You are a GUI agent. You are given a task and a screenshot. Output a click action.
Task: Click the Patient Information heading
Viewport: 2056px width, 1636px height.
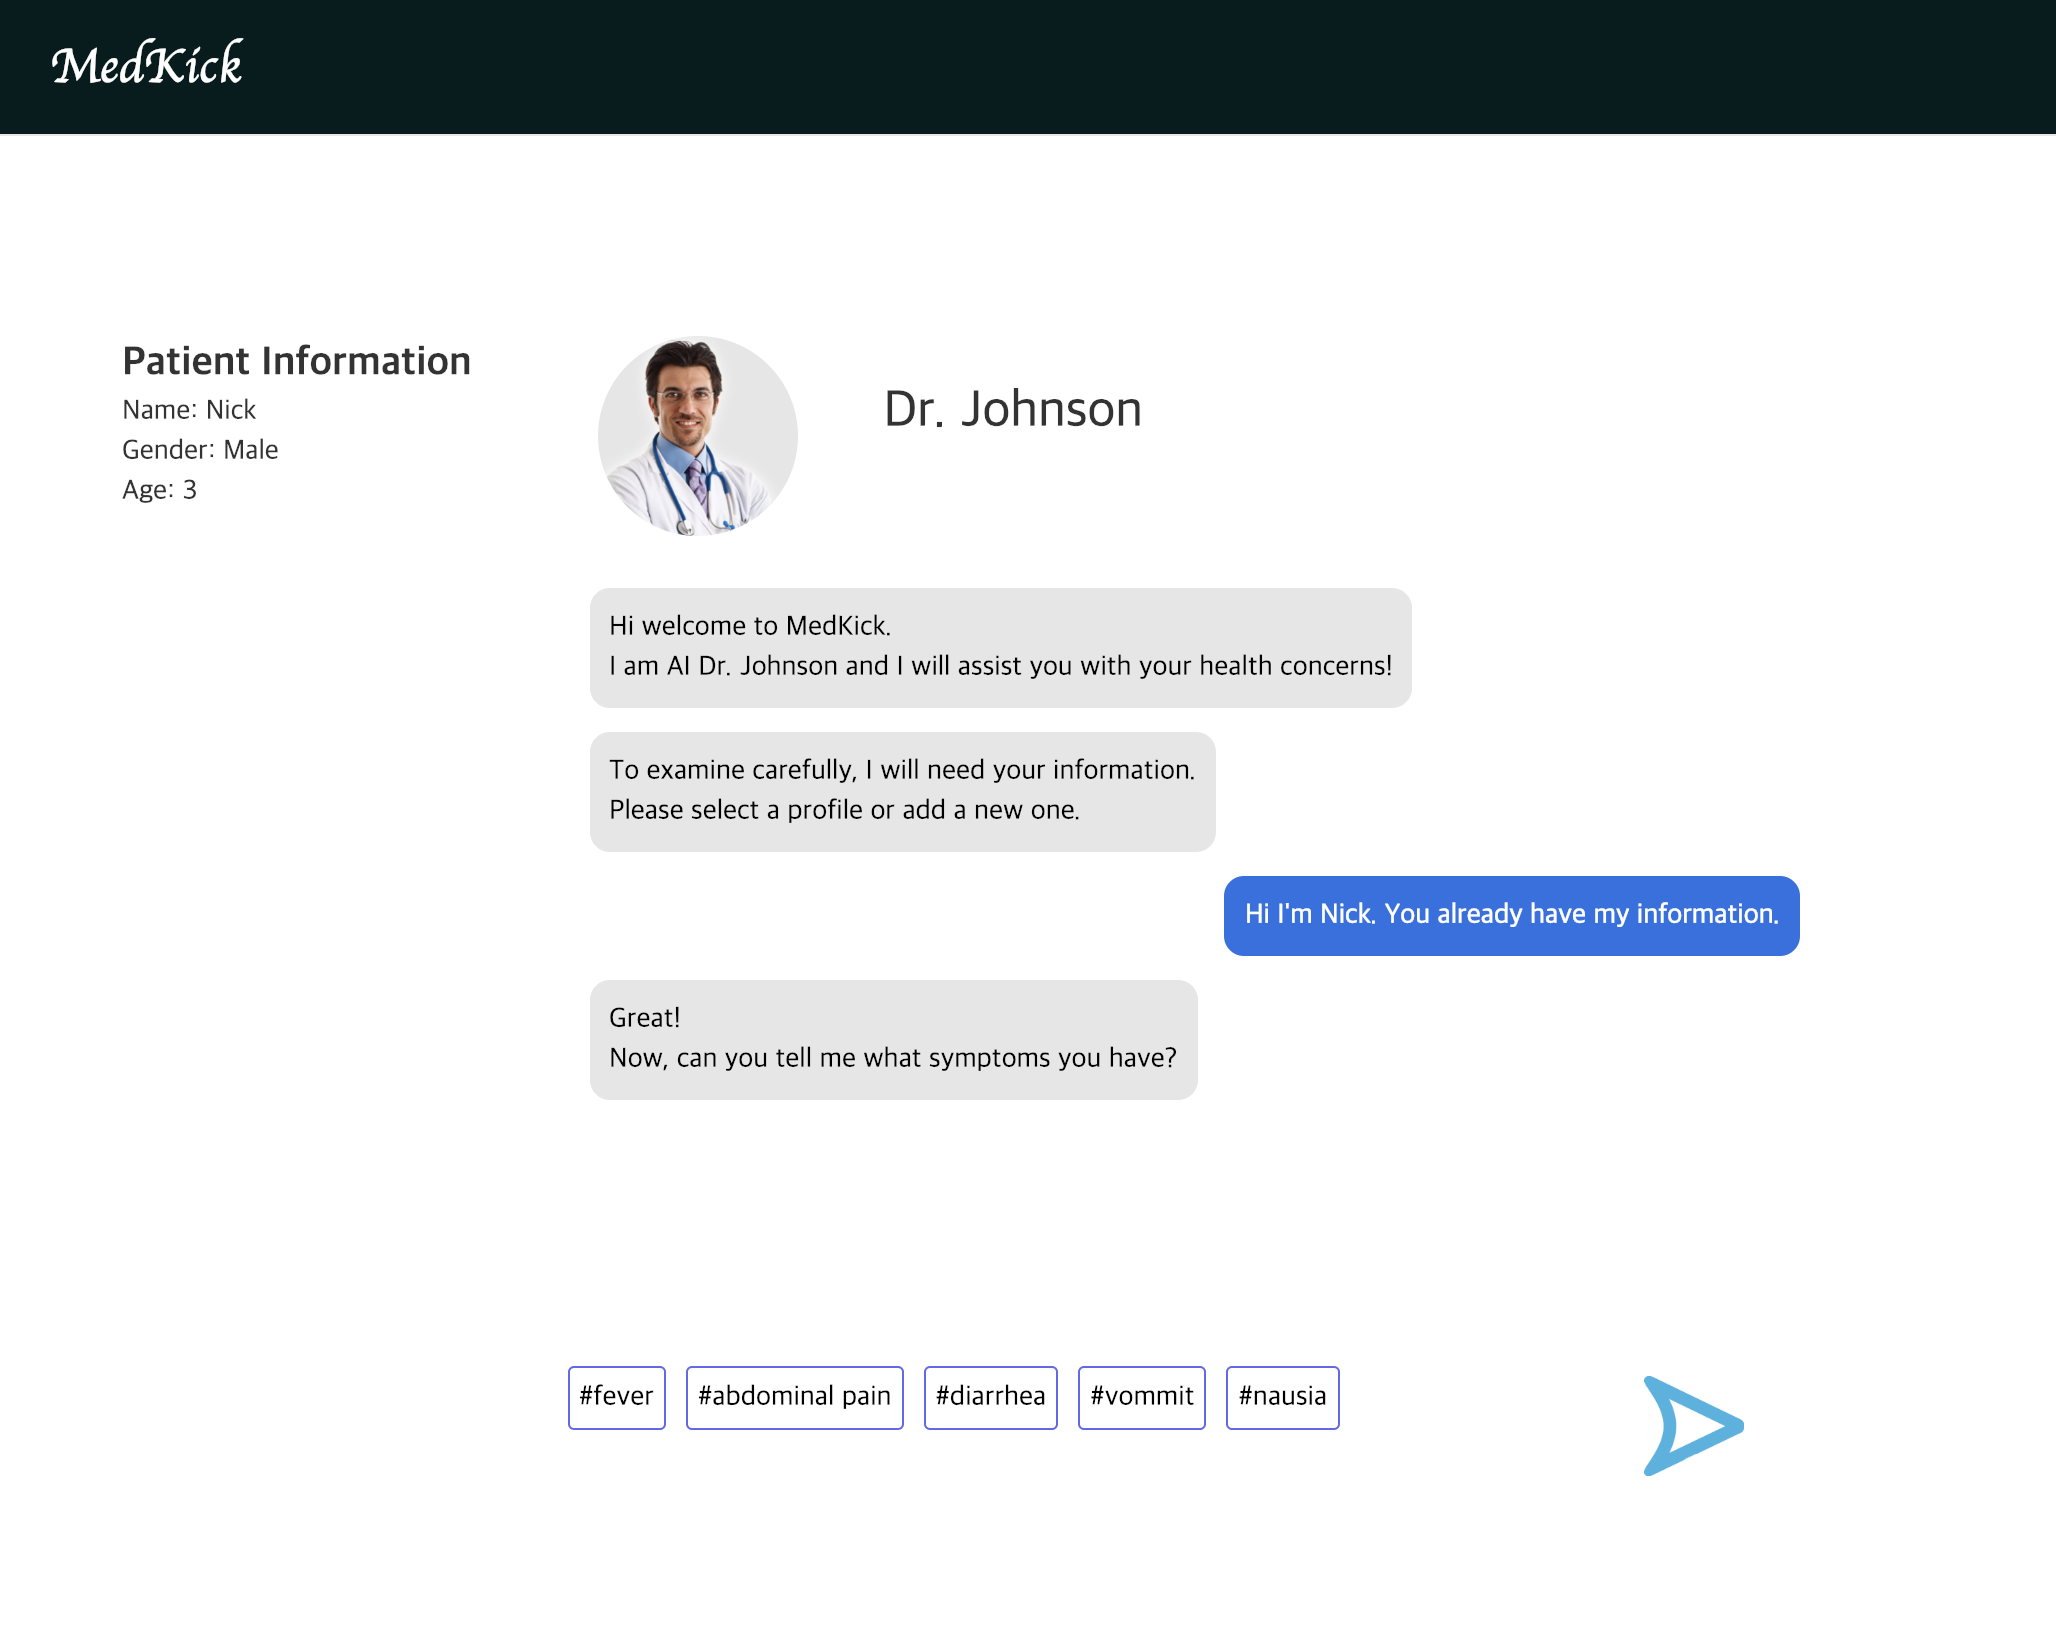coord(296,361)
